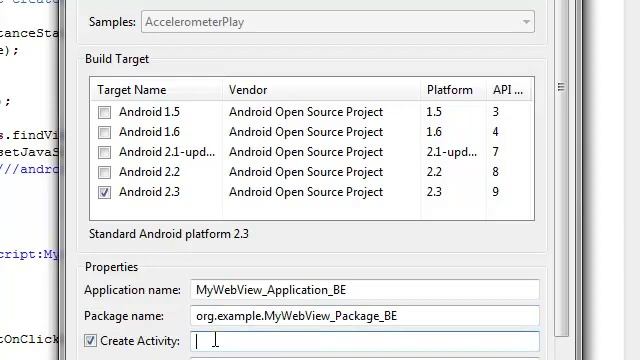Click API level value 7
This screenshot has height=360, width=640.
click(495, 152)
